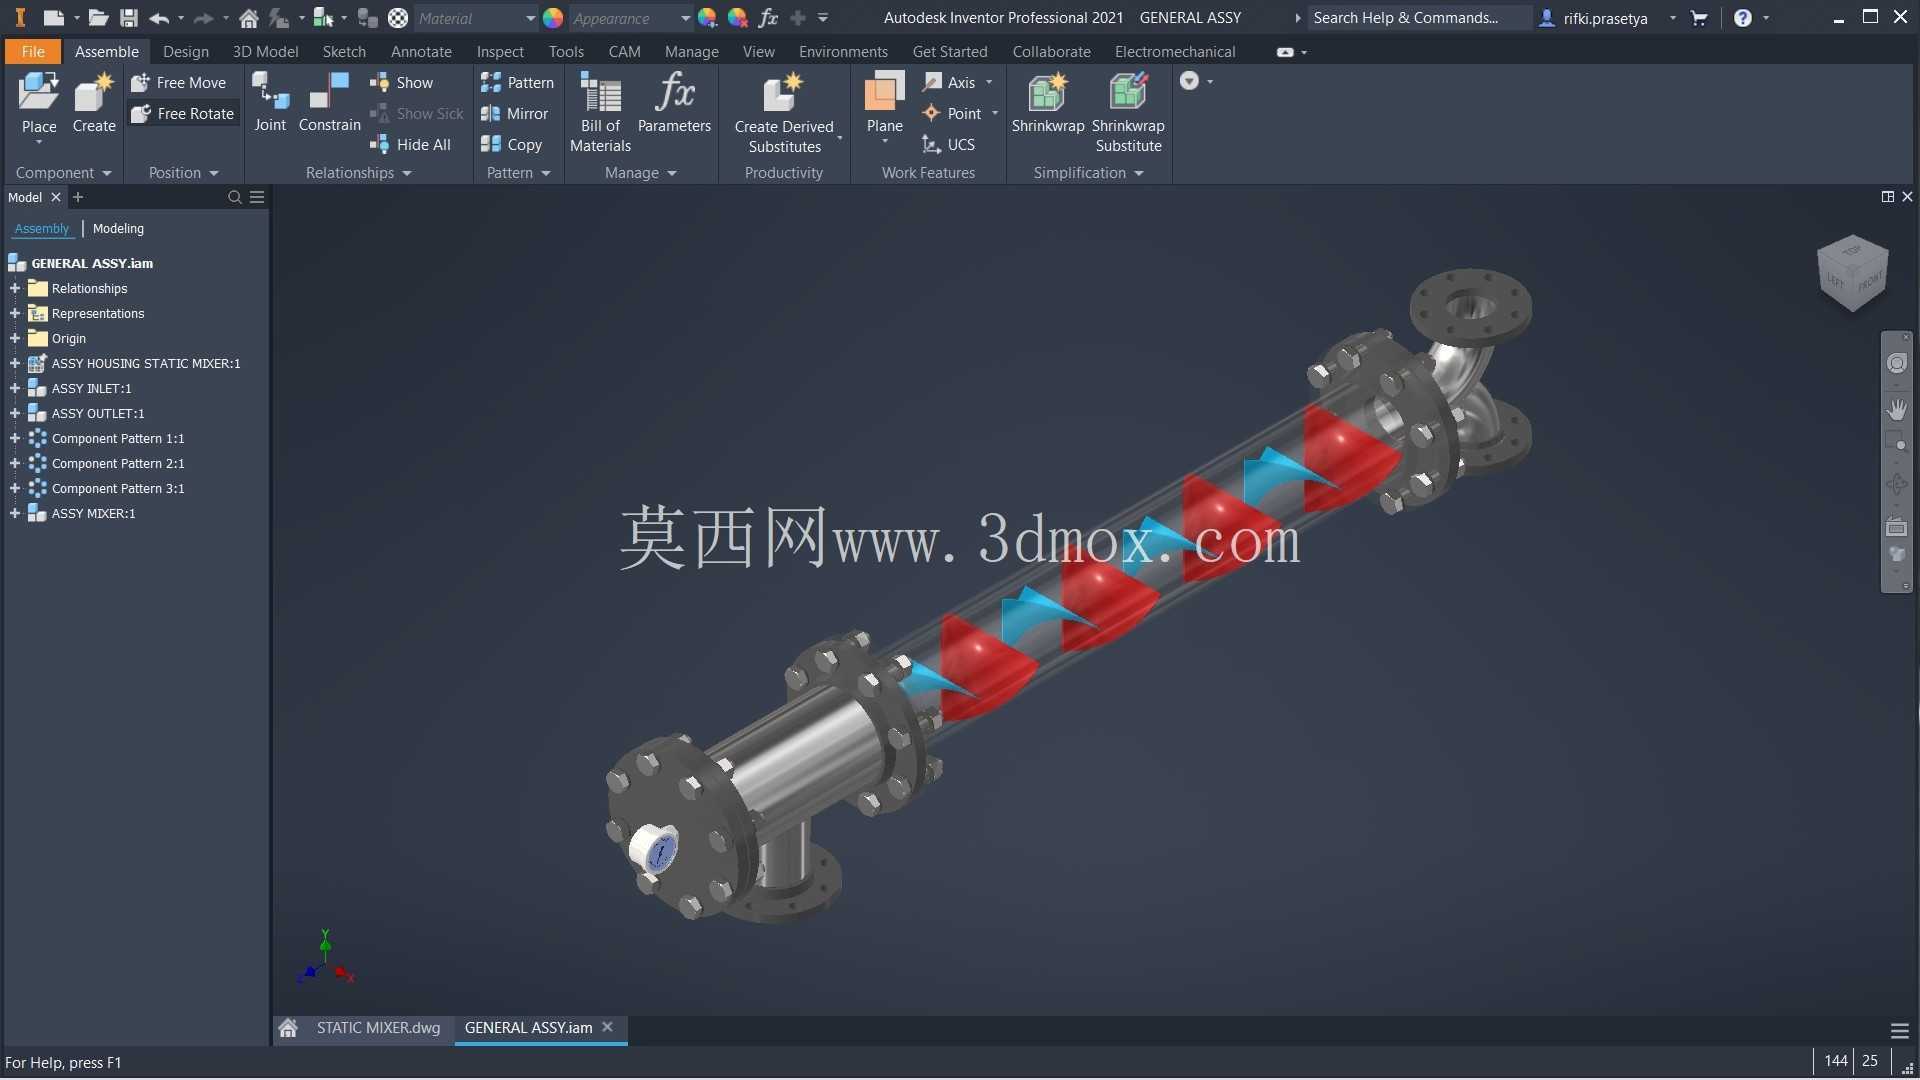
Task: Expand the ASSY INLET:1 node
Action: (x=15, y=388)
